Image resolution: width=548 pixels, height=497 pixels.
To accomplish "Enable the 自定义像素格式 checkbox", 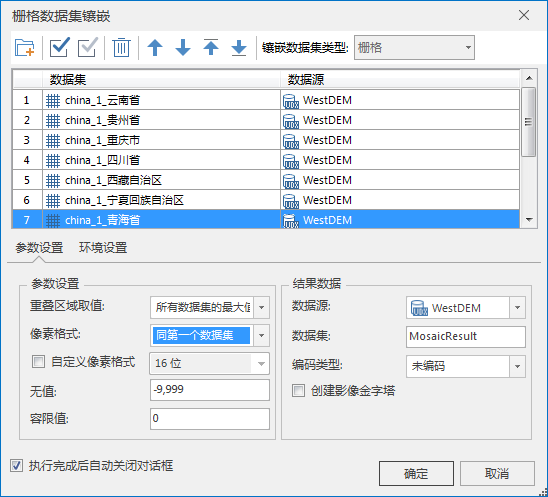I will pyautogui.click(x=38, y=361).
